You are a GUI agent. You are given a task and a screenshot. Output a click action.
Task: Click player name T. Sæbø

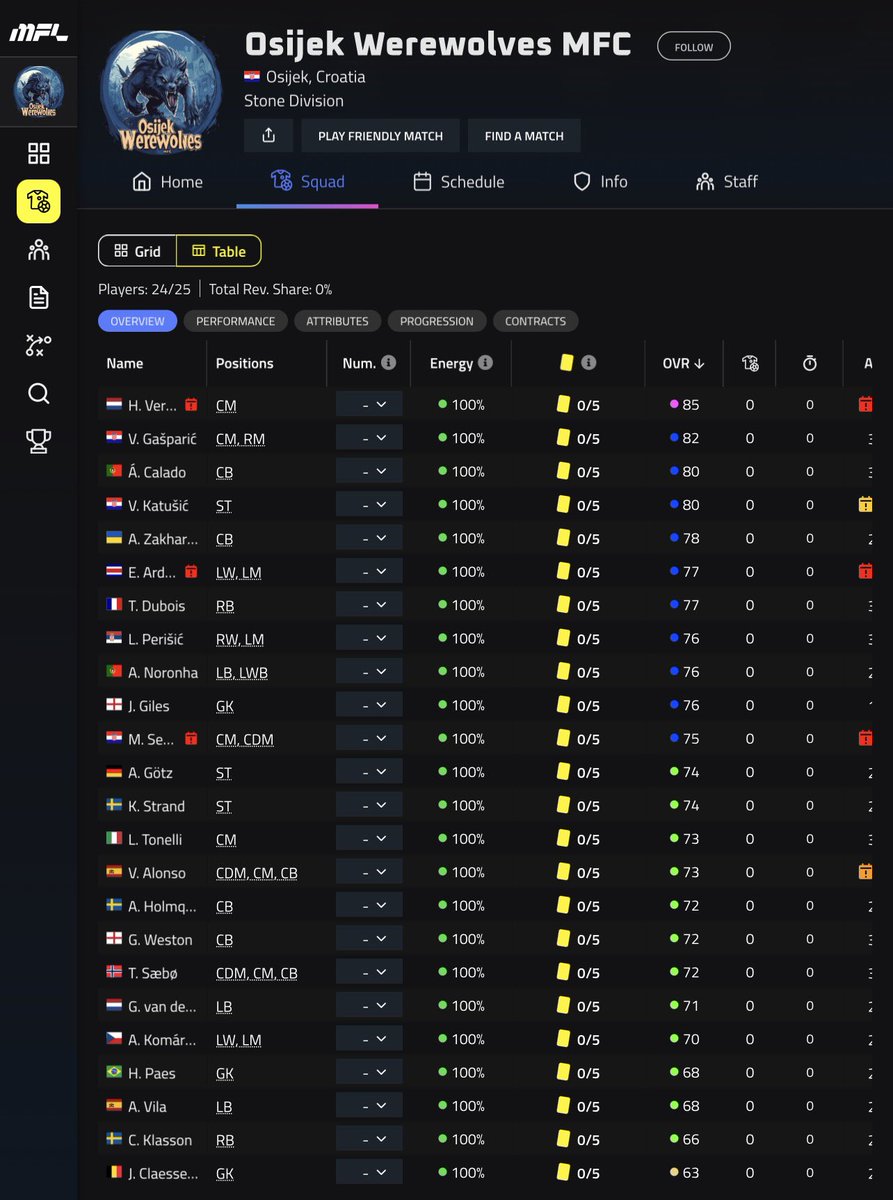point(153,973)
